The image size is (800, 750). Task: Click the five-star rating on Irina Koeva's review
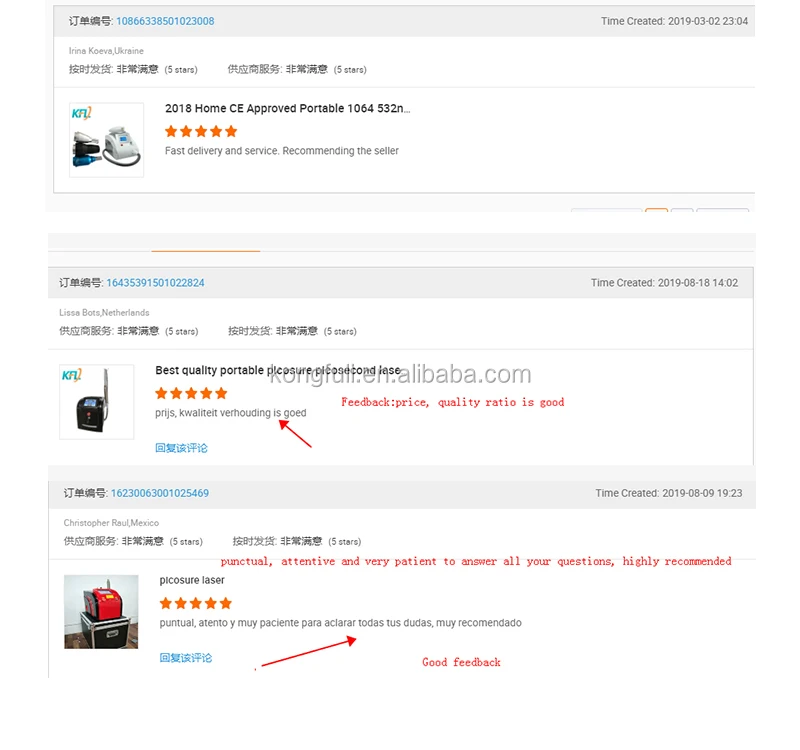(x=201, y=131)
